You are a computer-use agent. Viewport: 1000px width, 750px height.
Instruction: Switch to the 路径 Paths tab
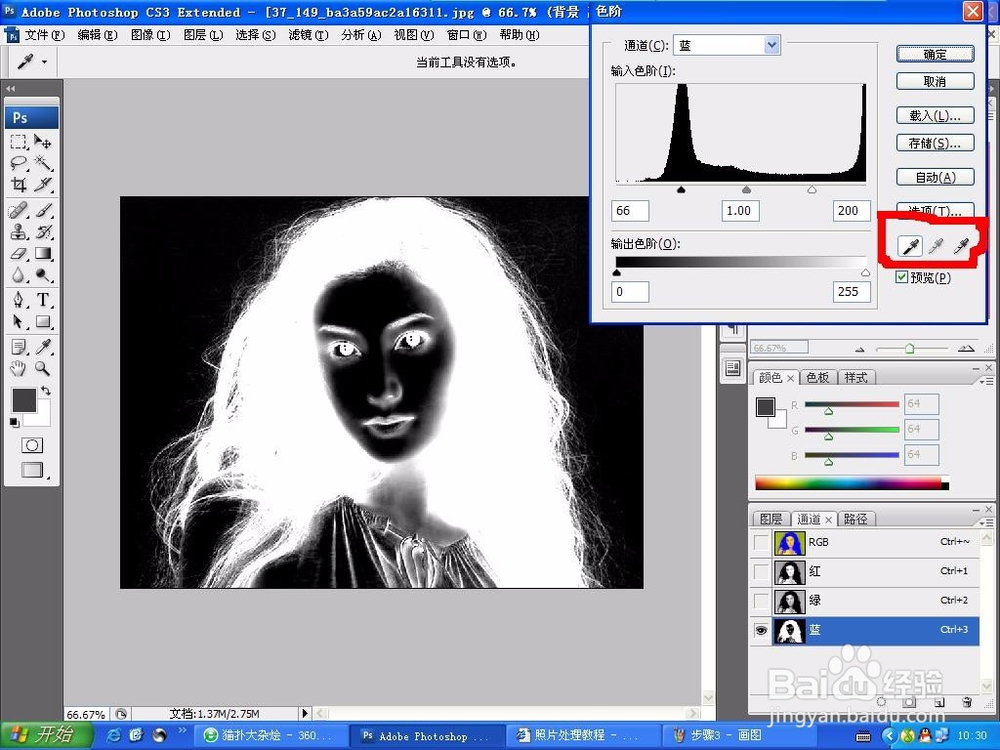click(x=857, y=518)
